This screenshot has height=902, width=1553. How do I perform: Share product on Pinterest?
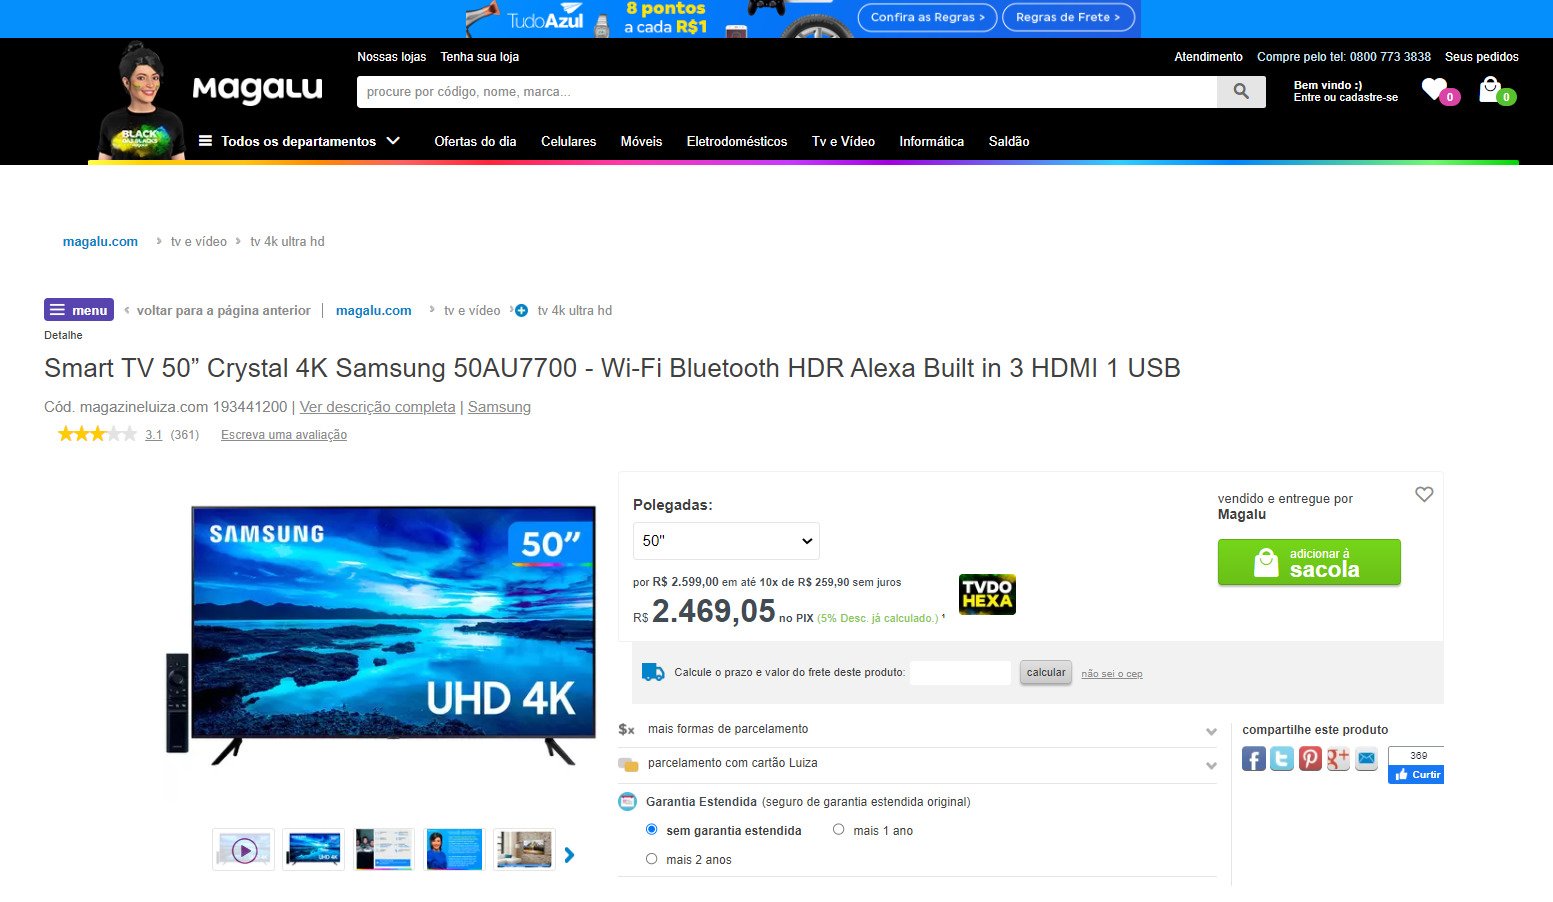pyautogui.click(x=1310, y=759)
